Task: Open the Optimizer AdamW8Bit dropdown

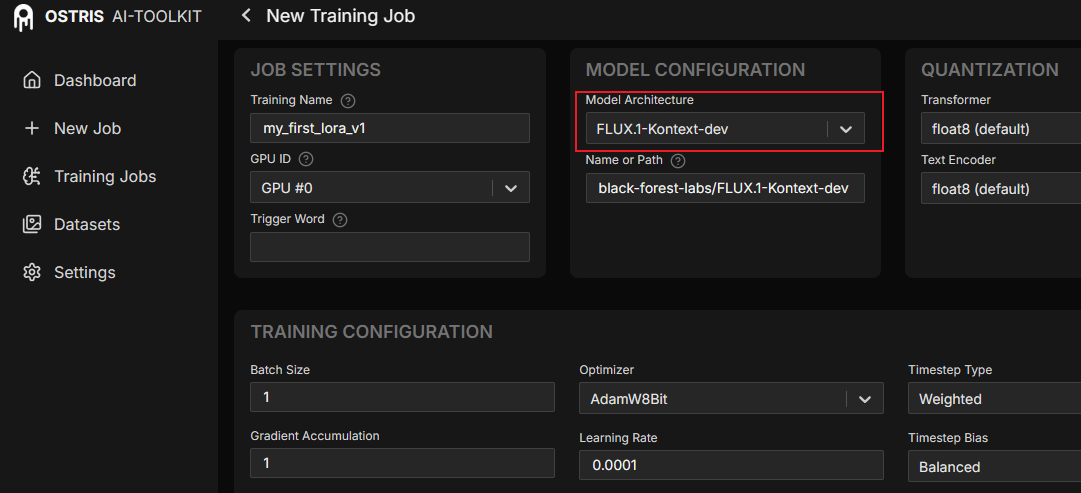Action: [731, 399]
